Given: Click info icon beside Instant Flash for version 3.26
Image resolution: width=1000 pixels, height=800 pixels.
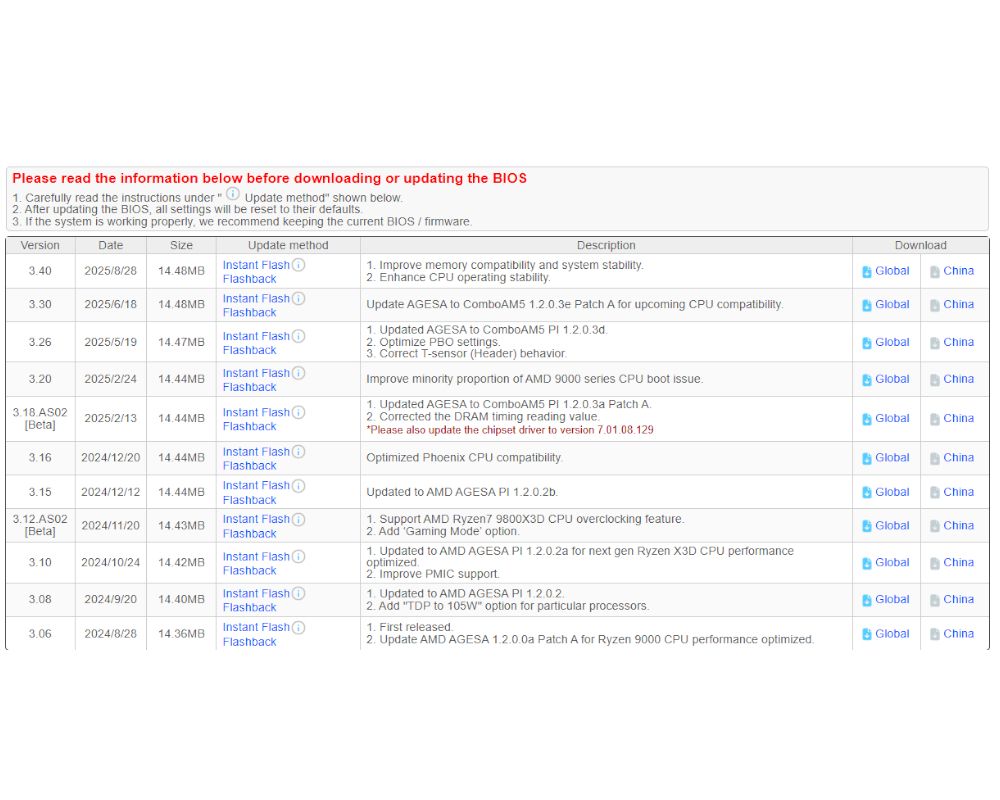Looking at the screenshot, I should (x=299, y=336).
